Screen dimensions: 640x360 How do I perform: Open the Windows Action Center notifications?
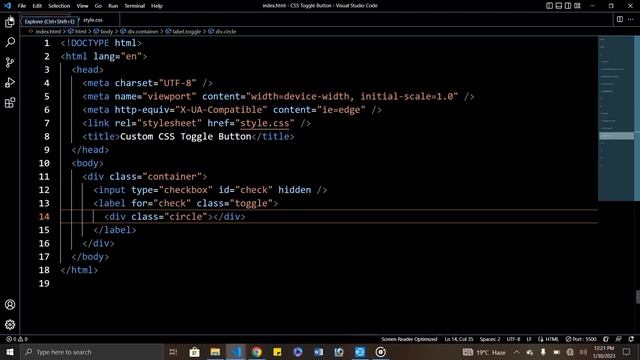coord(627,352)
